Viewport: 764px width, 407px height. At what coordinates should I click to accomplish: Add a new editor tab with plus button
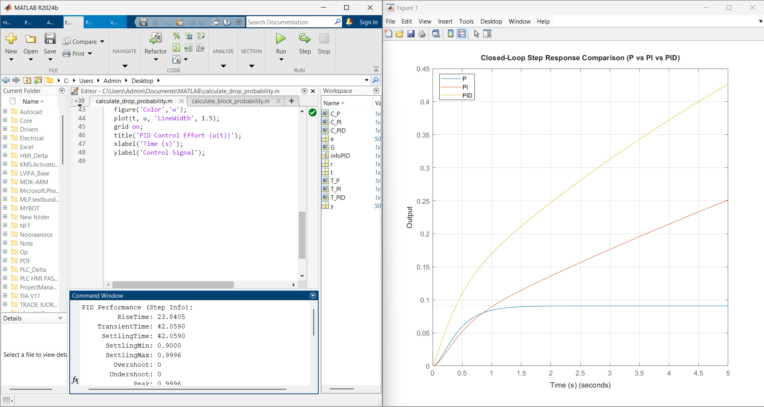point(291,101)
